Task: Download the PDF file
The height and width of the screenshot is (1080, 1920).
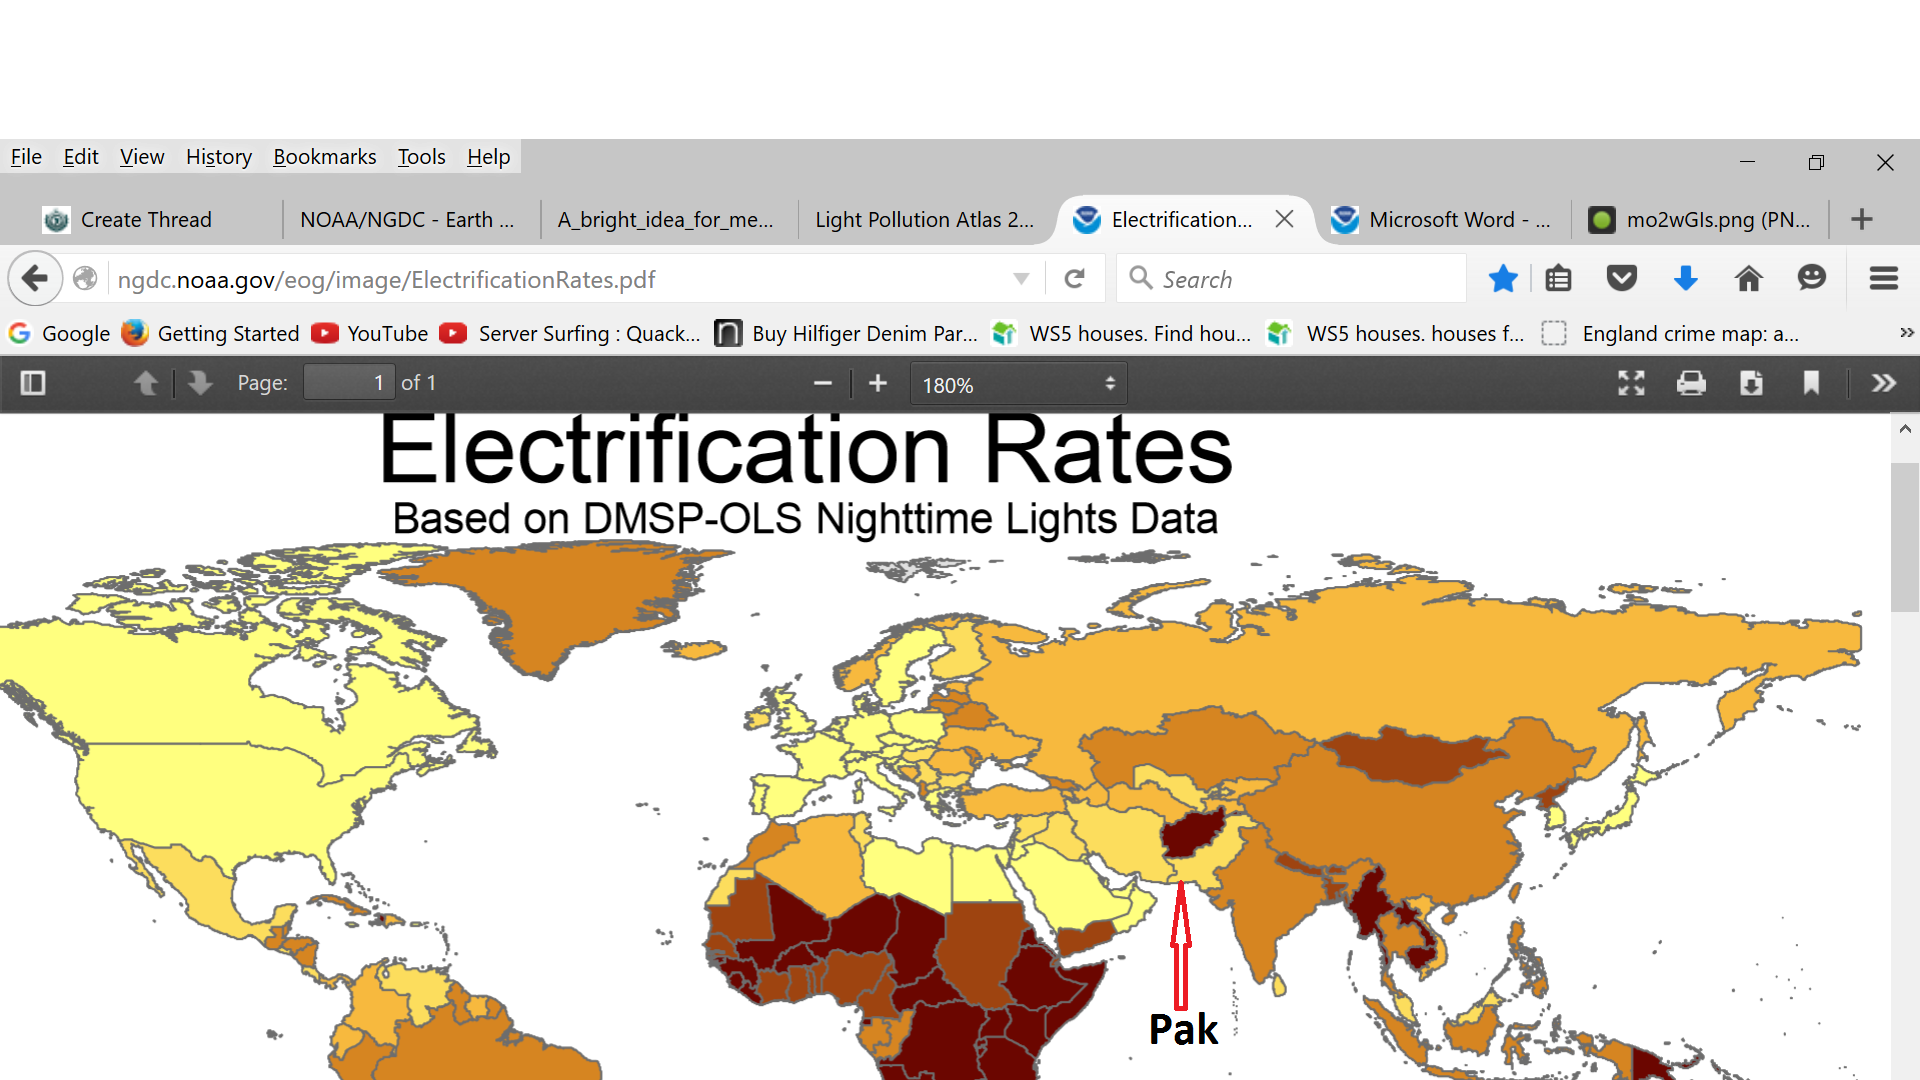Action: 1751,383
